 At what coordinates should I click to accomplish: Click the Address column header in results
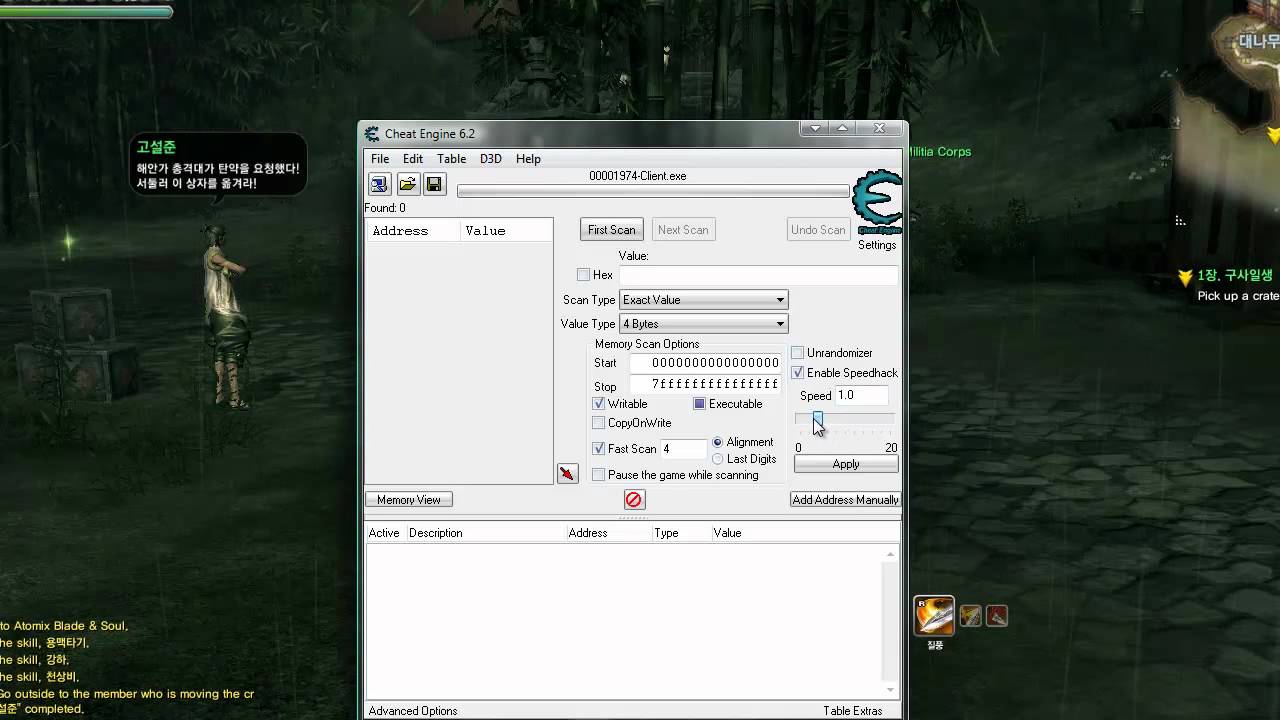[413, 231]
